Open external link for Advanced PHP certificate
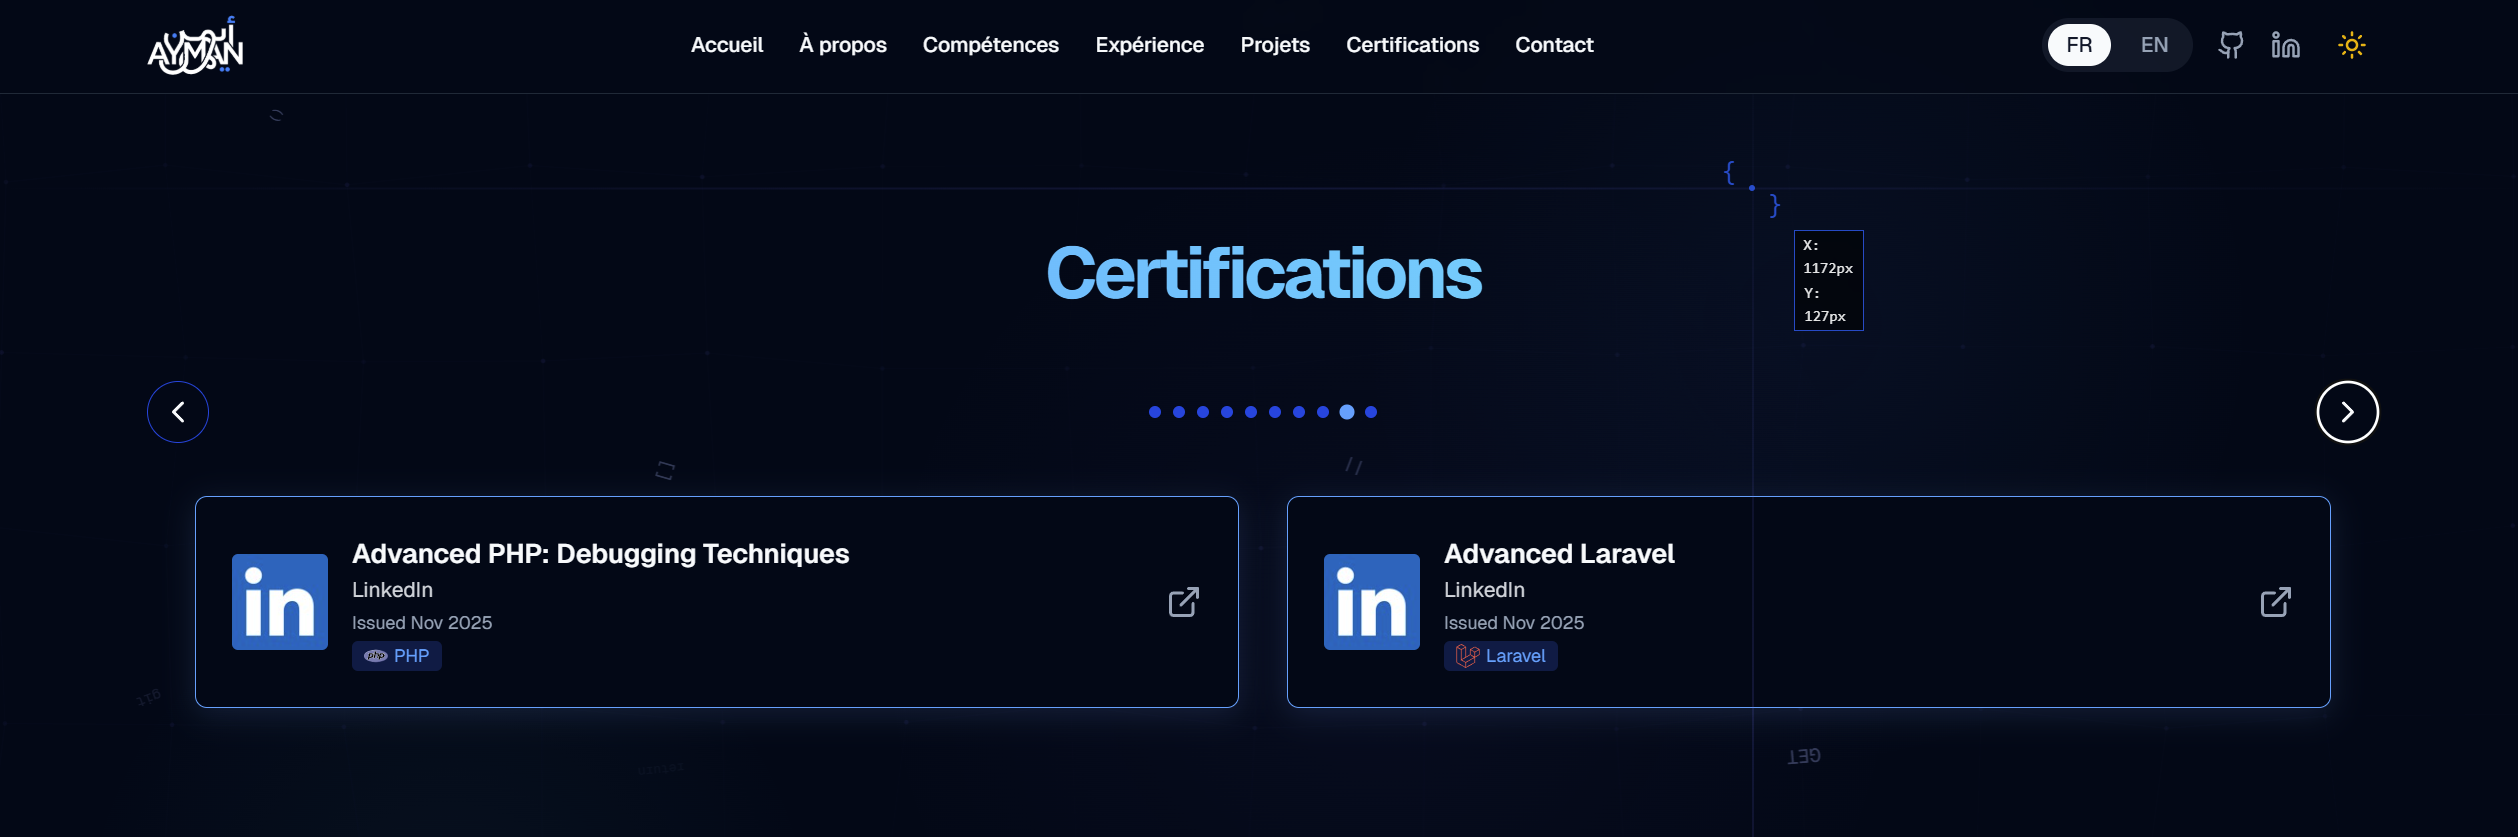 click(x=1184, y=602)
